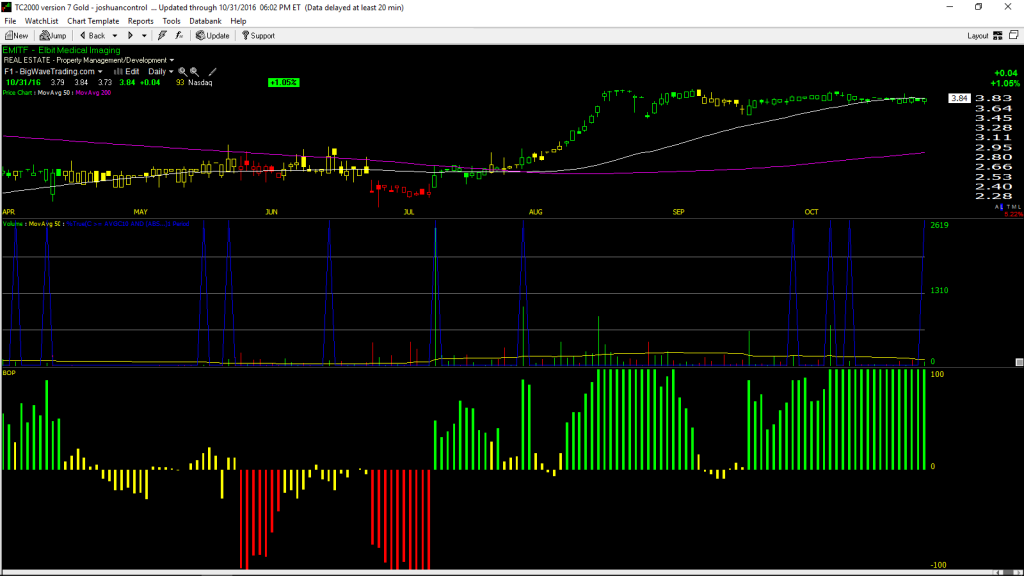This screenshot has height=576, width=1024.
Task: Open the Back history dropdown arrow
Action: coord(115,36)
